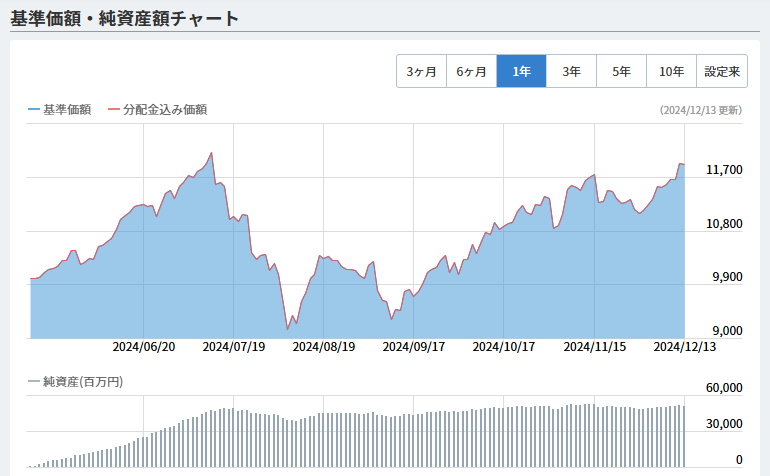This screenshot has width=770, height=476.
Task: Switch chart to 3年 period
Action: pos(572,71)
